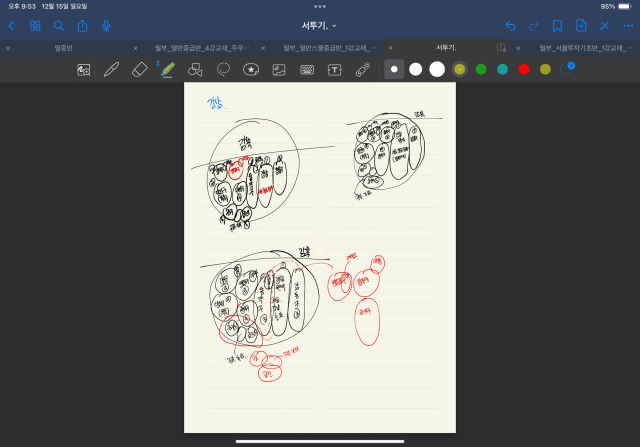Switch to the 월부_열반스쿨중급반_1강교재 tab
640x447 pixels.
329,48
